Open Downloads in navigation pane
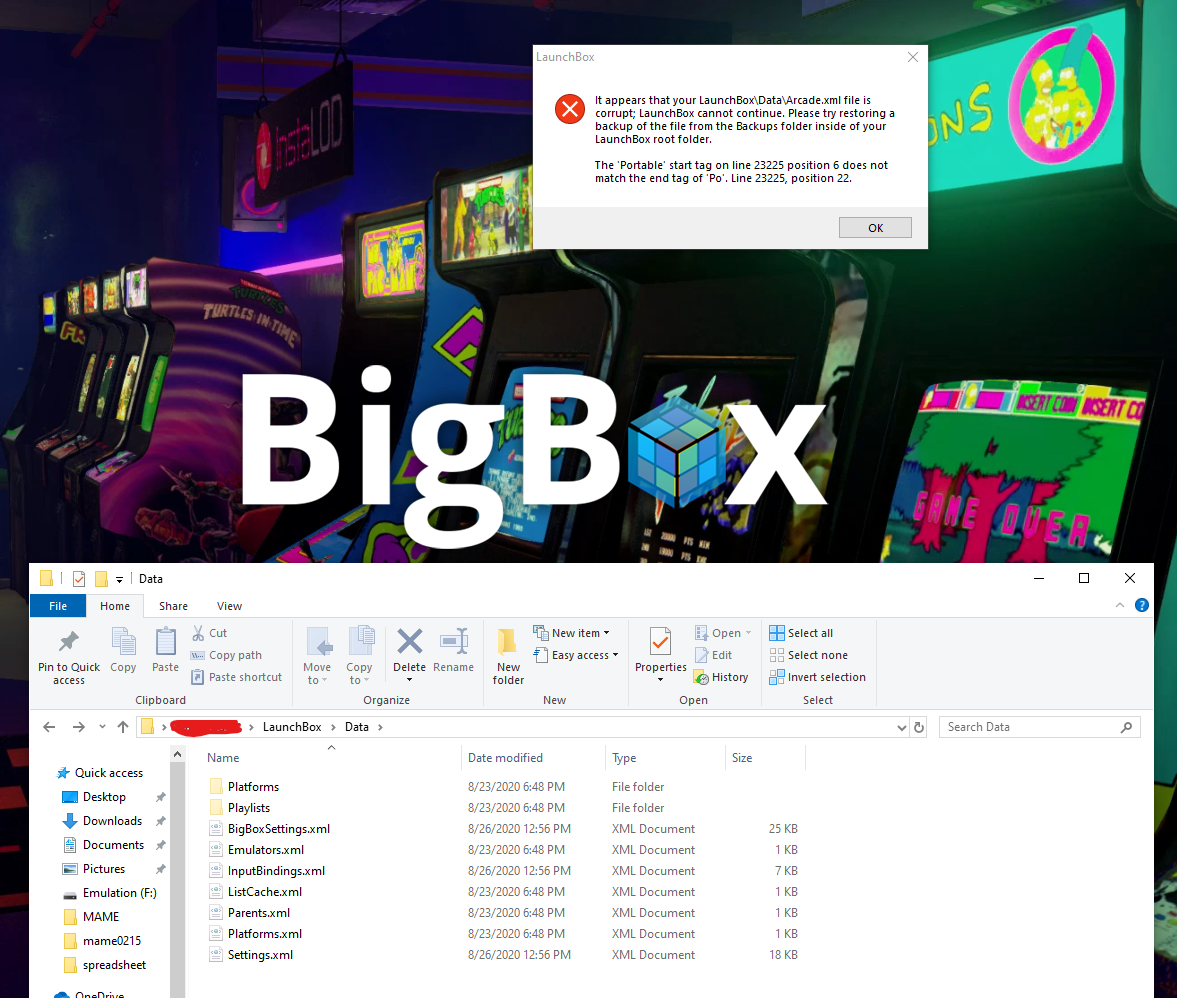Screen dimensions: 1177x998 tap(112, 821)
